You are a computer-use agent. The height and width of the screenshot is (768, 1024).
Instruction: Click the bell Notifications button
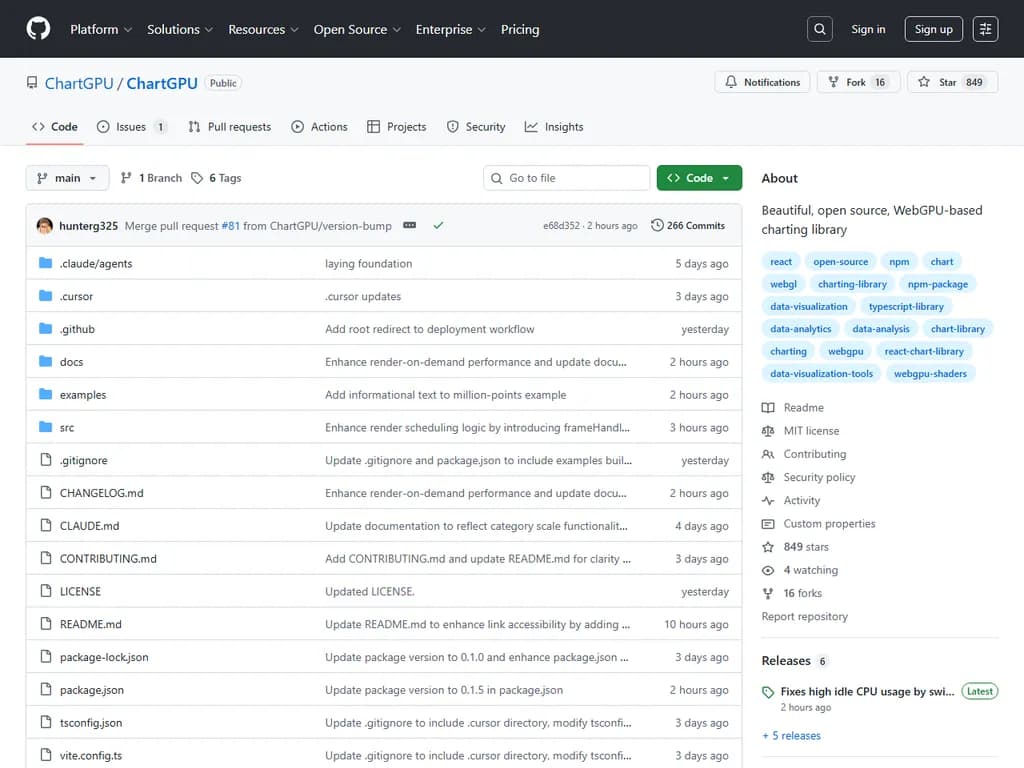(762, 82)
